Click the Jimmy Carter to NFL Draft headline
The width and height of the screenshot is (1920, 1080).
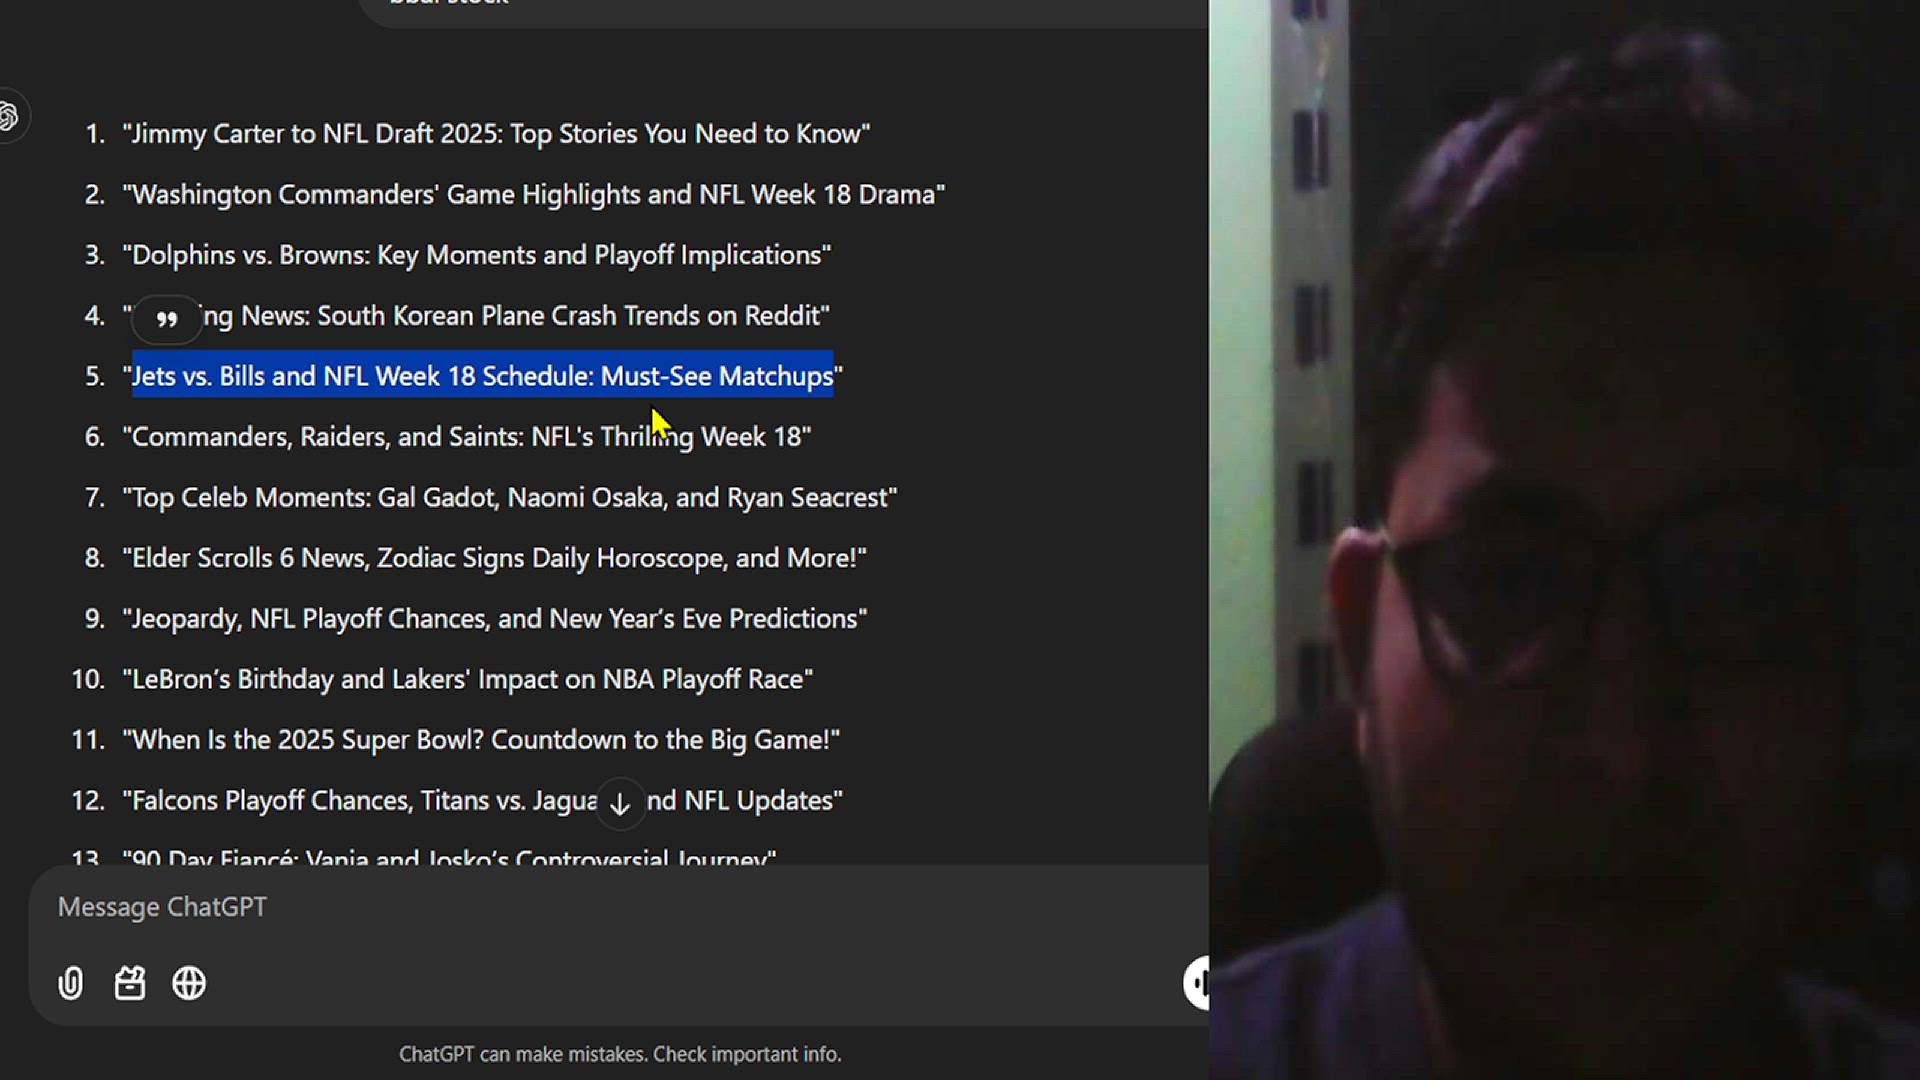(496, 134)
